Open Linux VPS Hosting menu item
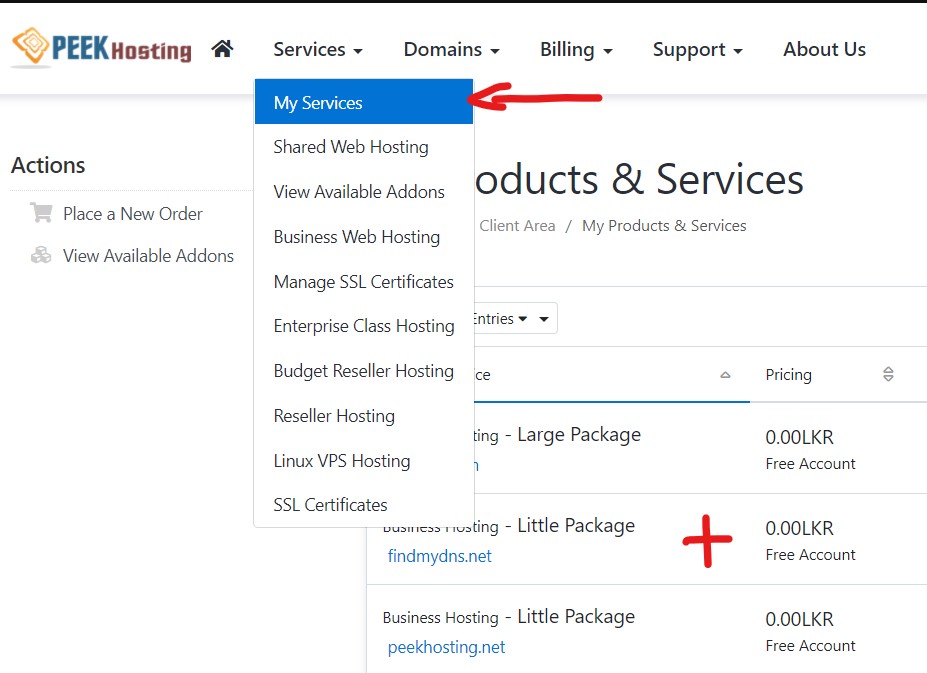This screenshot has height=673, width=927. point(342,461)
